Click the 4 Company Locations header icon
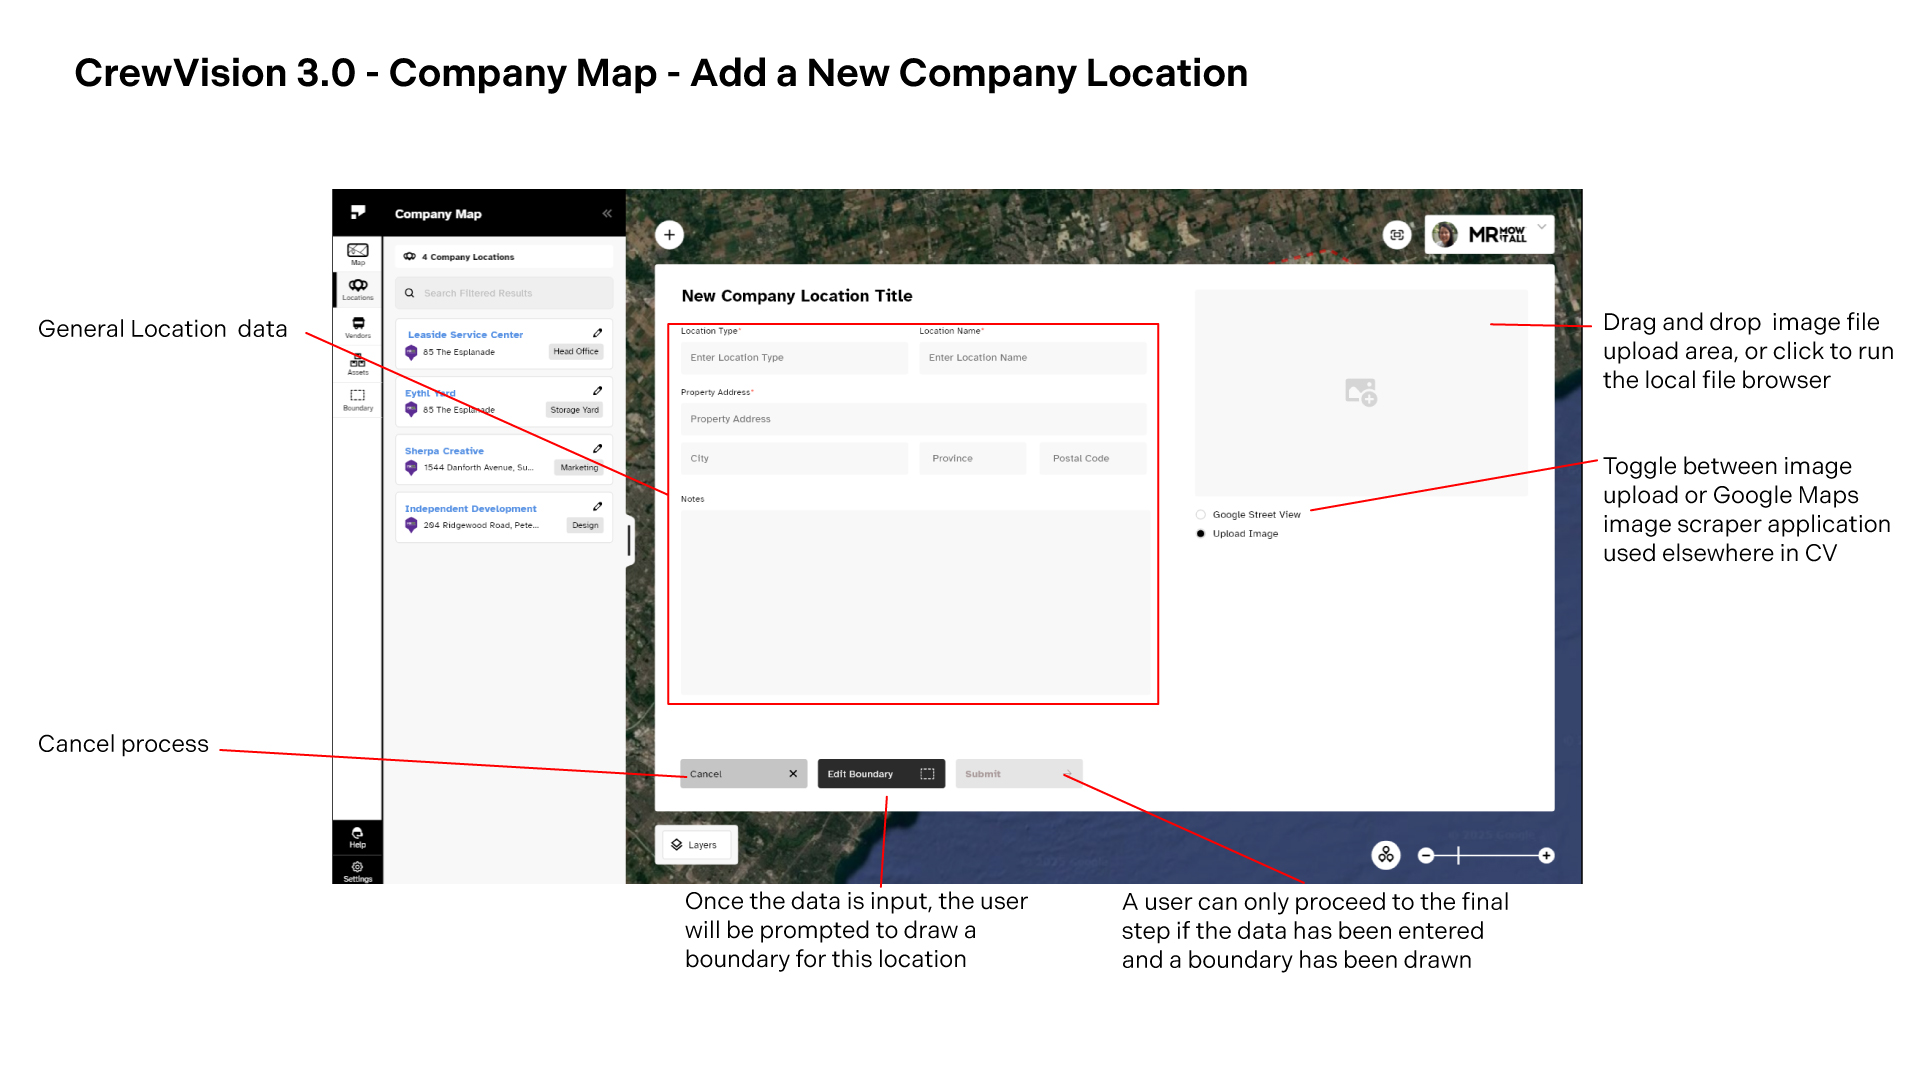 tap(409, 257)
